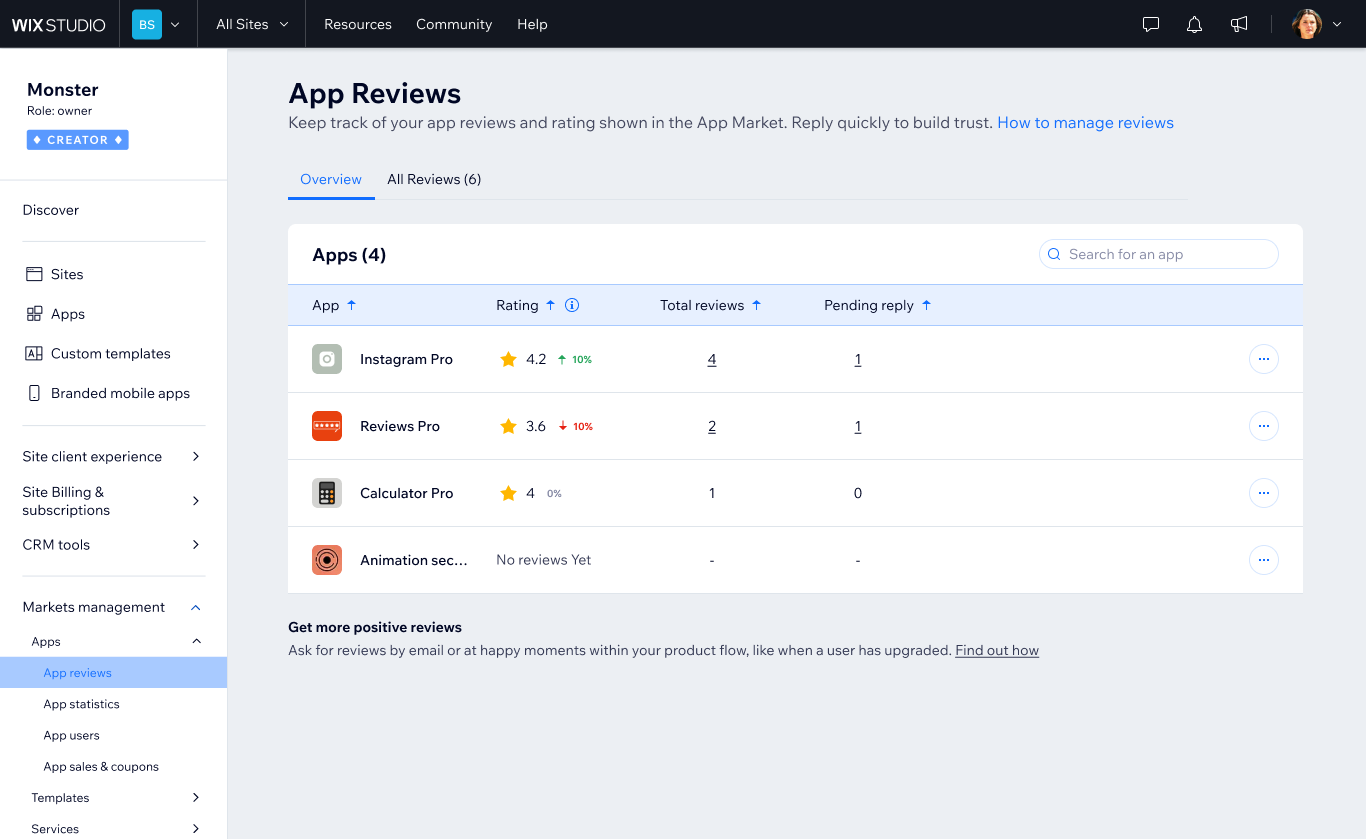Viewport: 1366px width, 839px height.
Task: Open the chat messages icon
Action: 1151,25
